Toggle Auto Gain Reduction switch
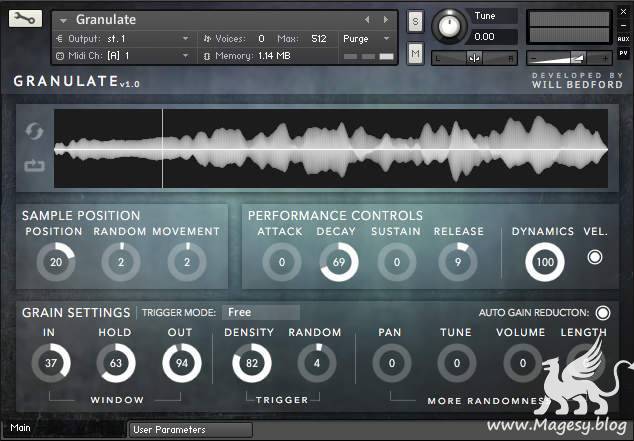The height and width of the screenshot is (441, 634). pyautogui.click(x=602, y=312)
